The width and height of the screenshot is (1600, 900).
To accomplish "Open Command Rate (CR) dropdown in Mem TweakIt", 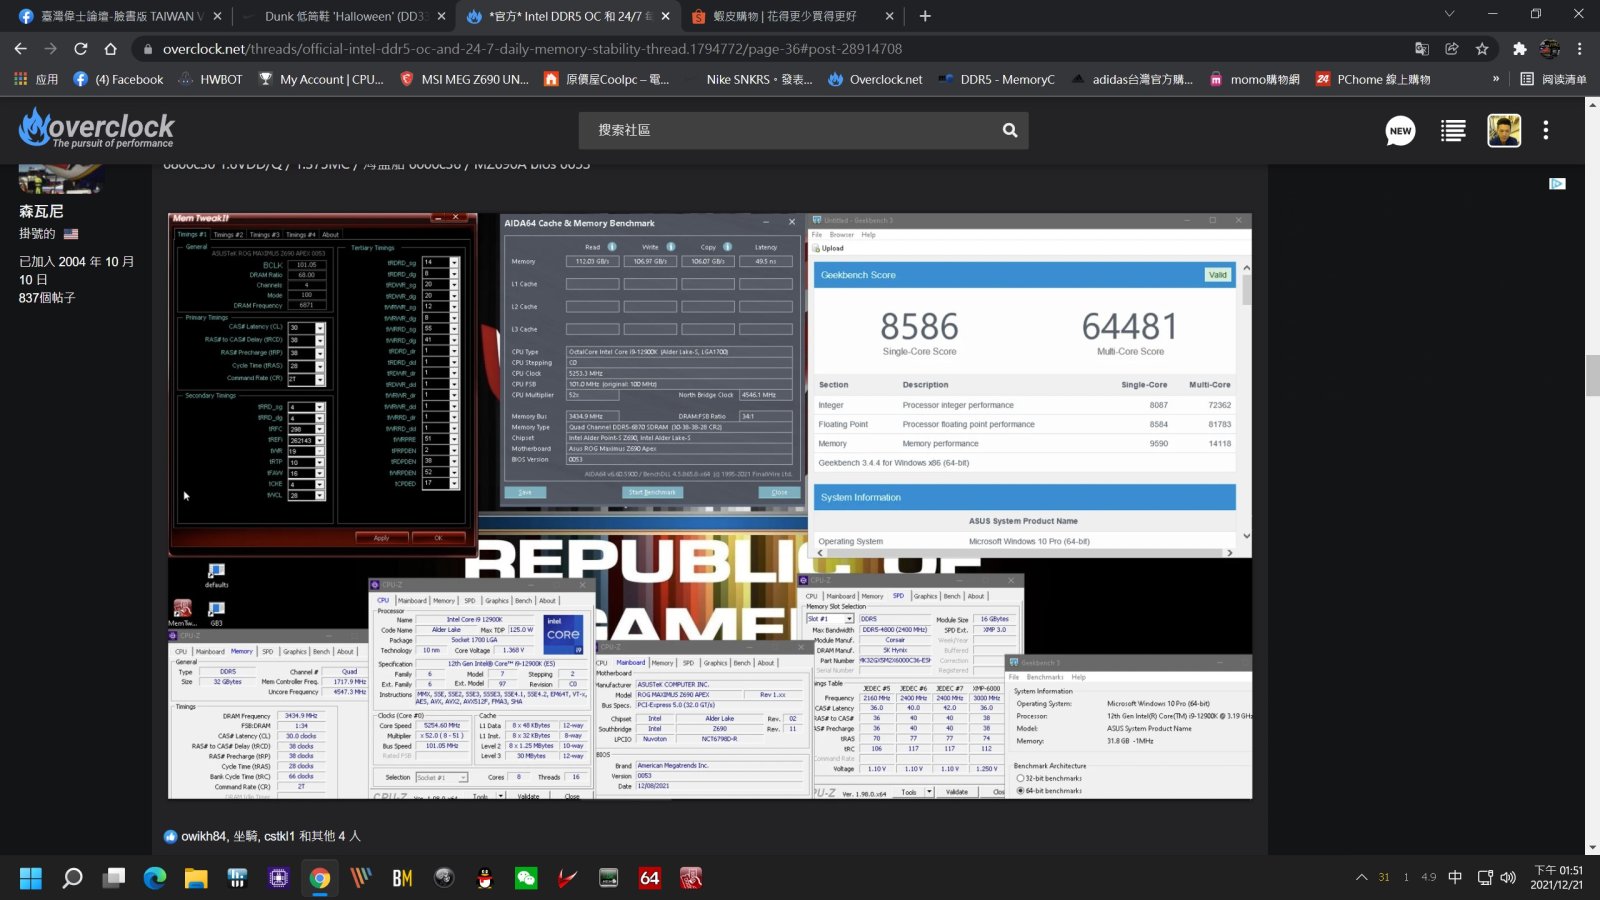I will 320,379.
